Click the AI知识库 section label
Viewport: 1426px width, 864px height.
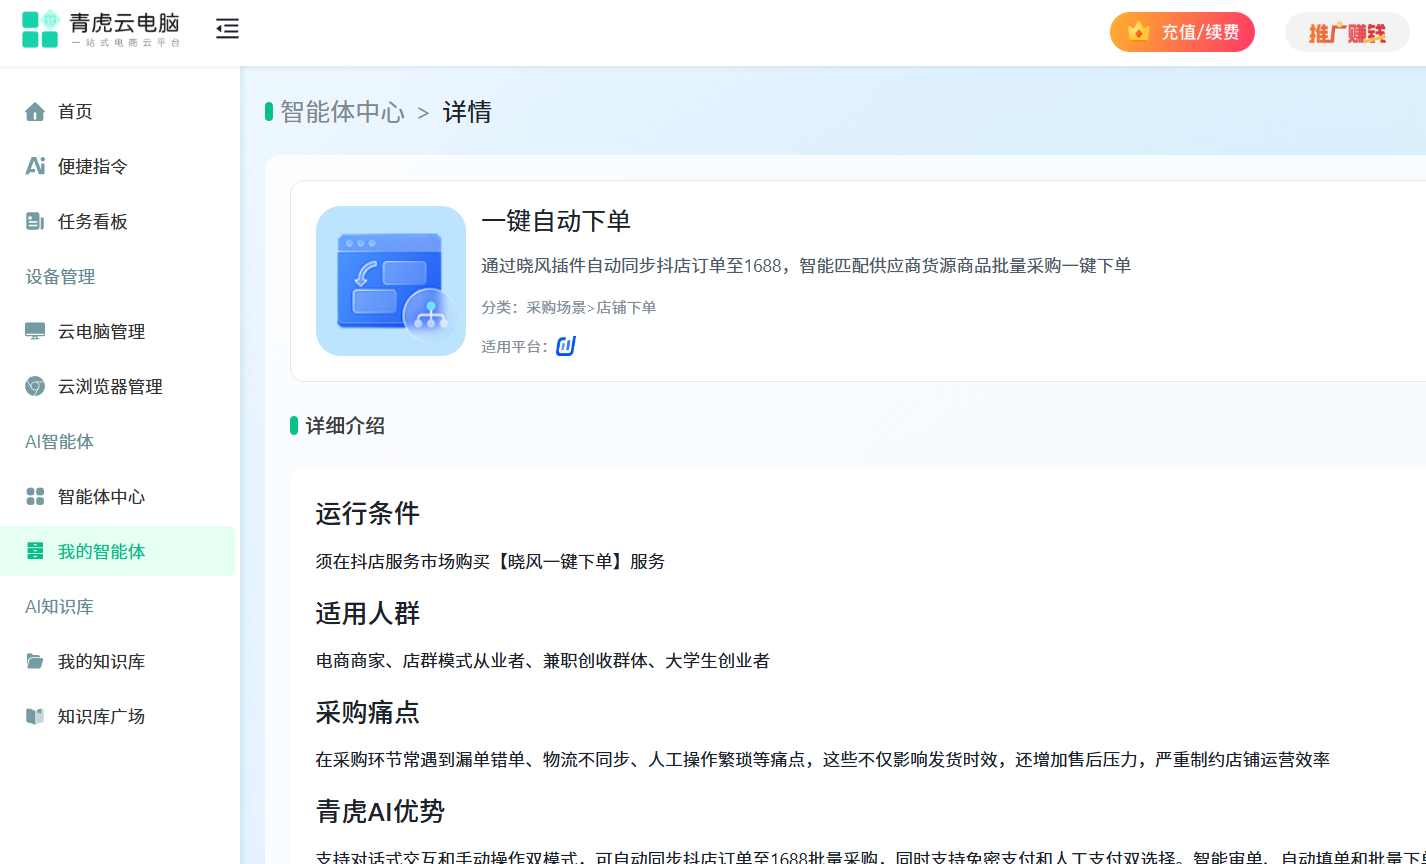tap(59, 606)
